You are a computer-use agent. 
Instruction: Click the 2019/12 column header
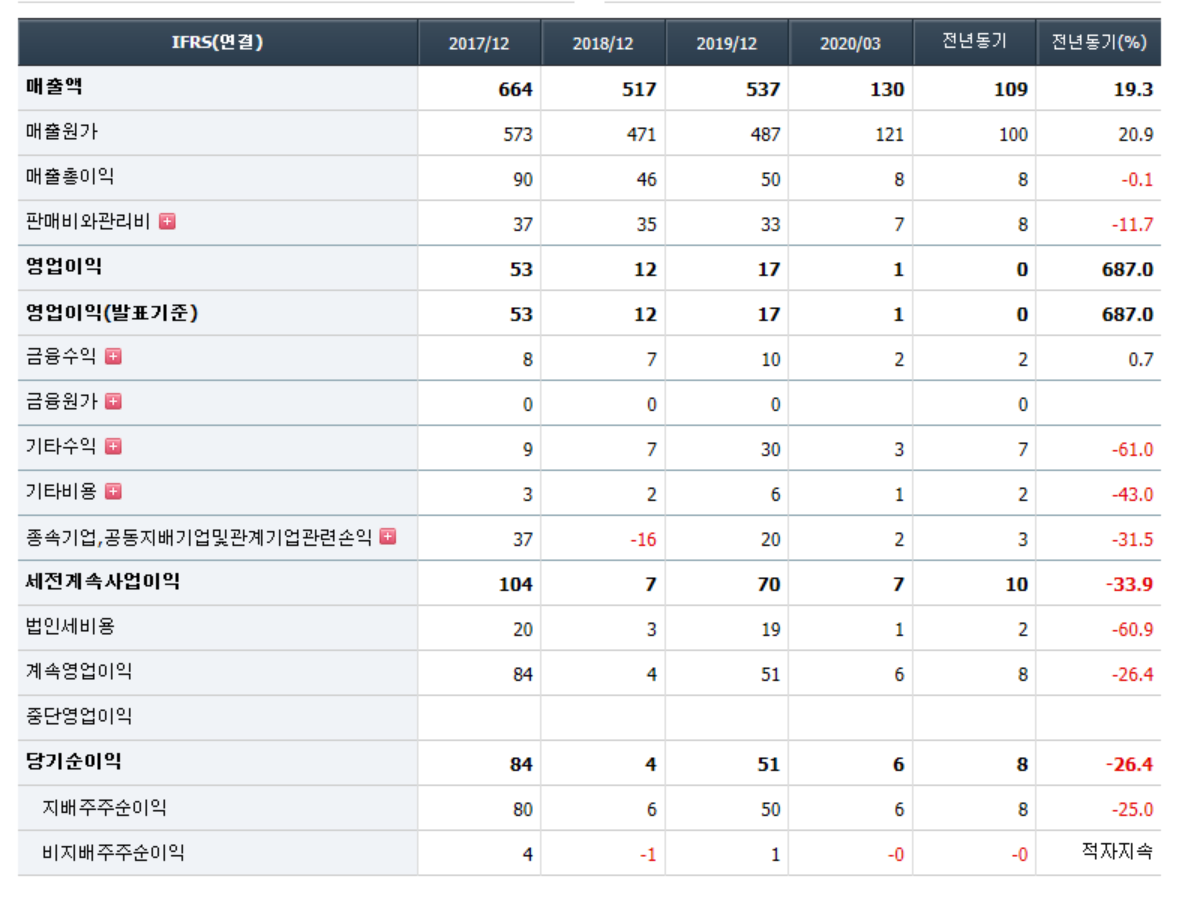[x=727, y=43]
